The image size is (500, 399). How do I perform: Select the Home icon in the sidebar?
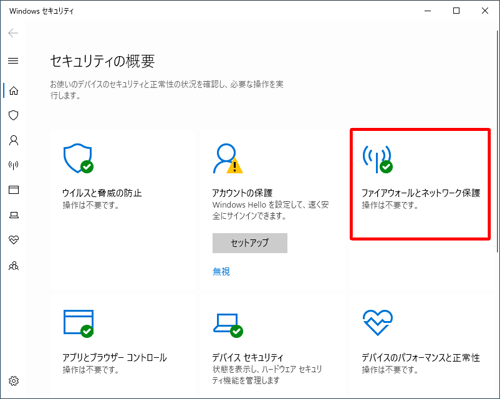(14, 91)
